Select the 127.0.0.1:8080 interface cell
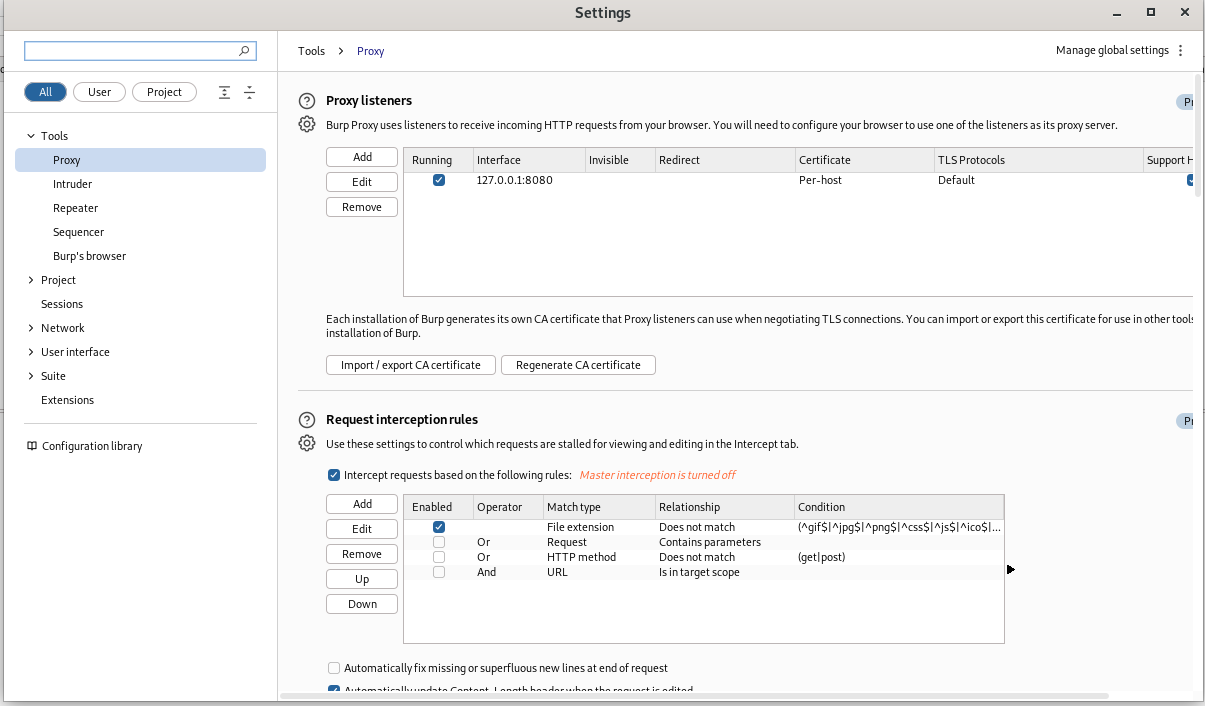The height and width of the screenshot is (706, 1205). (x=528, y=180)
